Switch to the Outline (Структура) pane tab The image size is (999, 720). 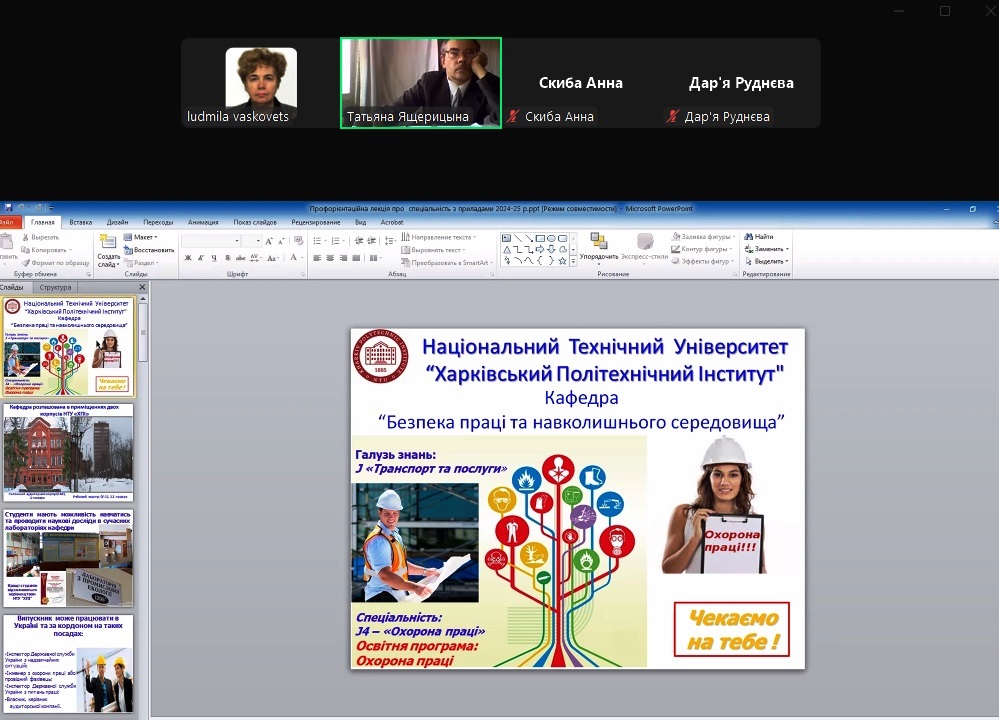click(55, 287)
